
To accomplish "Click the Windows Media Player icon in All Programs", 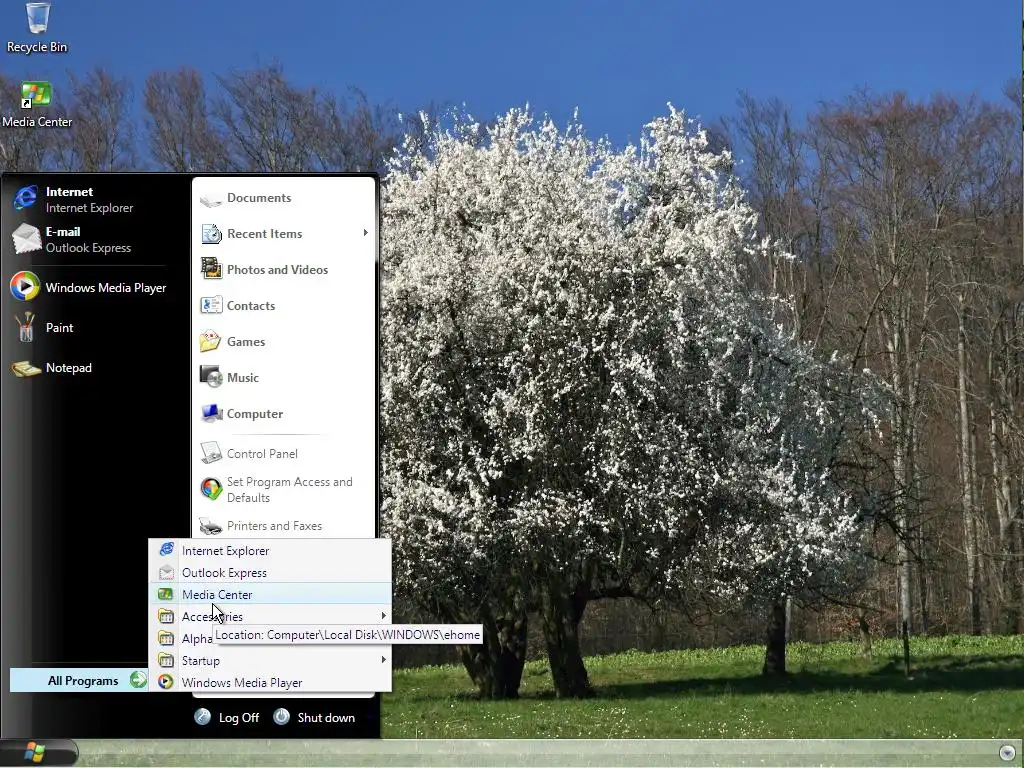I will 166,682.
